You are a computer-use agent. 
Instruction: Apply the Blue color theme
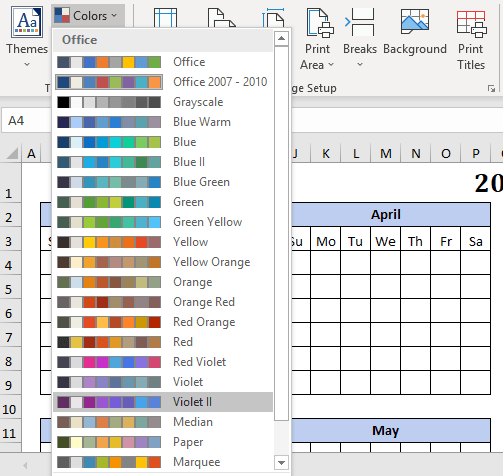pos(163,142)
